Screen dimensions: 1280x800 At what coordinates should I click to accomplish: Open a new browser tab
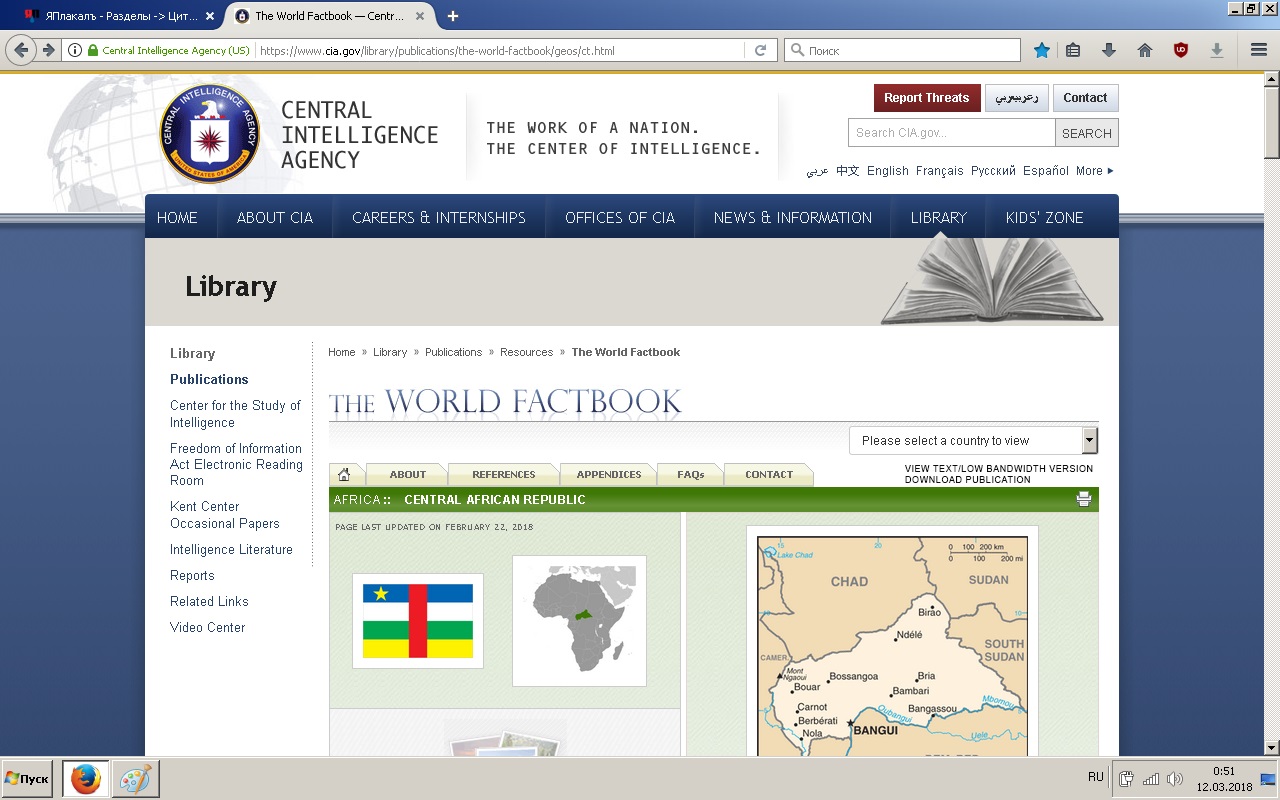(x=453, y=16)
